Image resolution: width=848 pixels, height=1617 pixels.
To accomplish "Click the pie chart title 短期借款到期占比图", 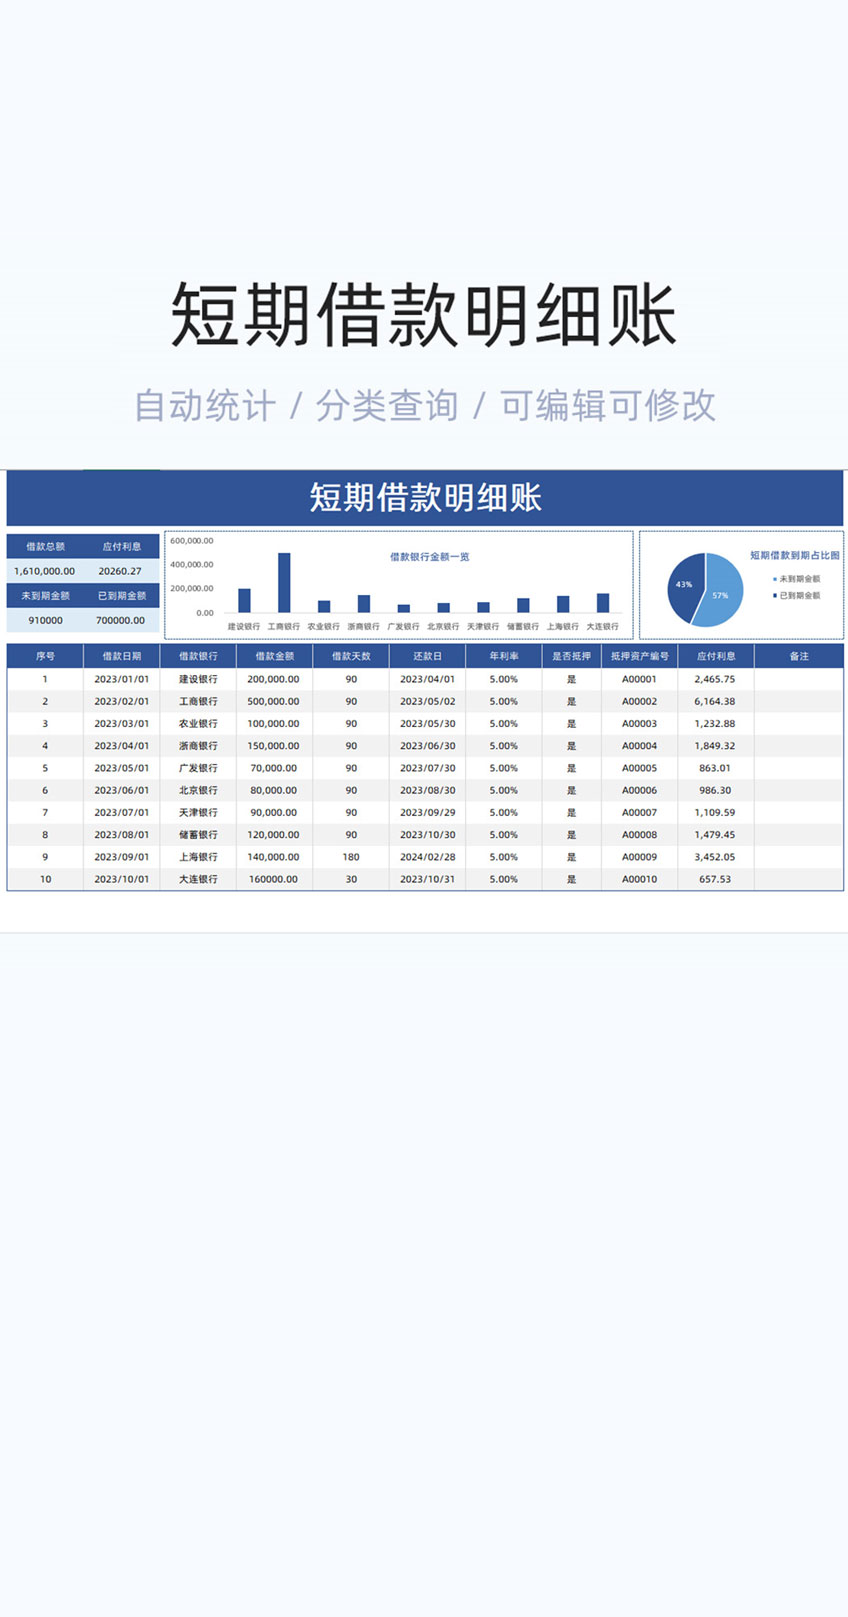I will click(795, 555).
